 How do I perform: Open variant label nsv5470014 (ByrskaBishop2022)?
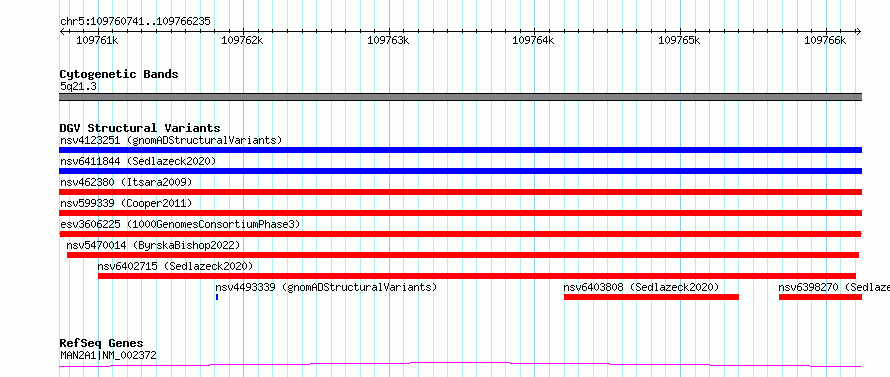pyautogui.click(x=153, y=245)
